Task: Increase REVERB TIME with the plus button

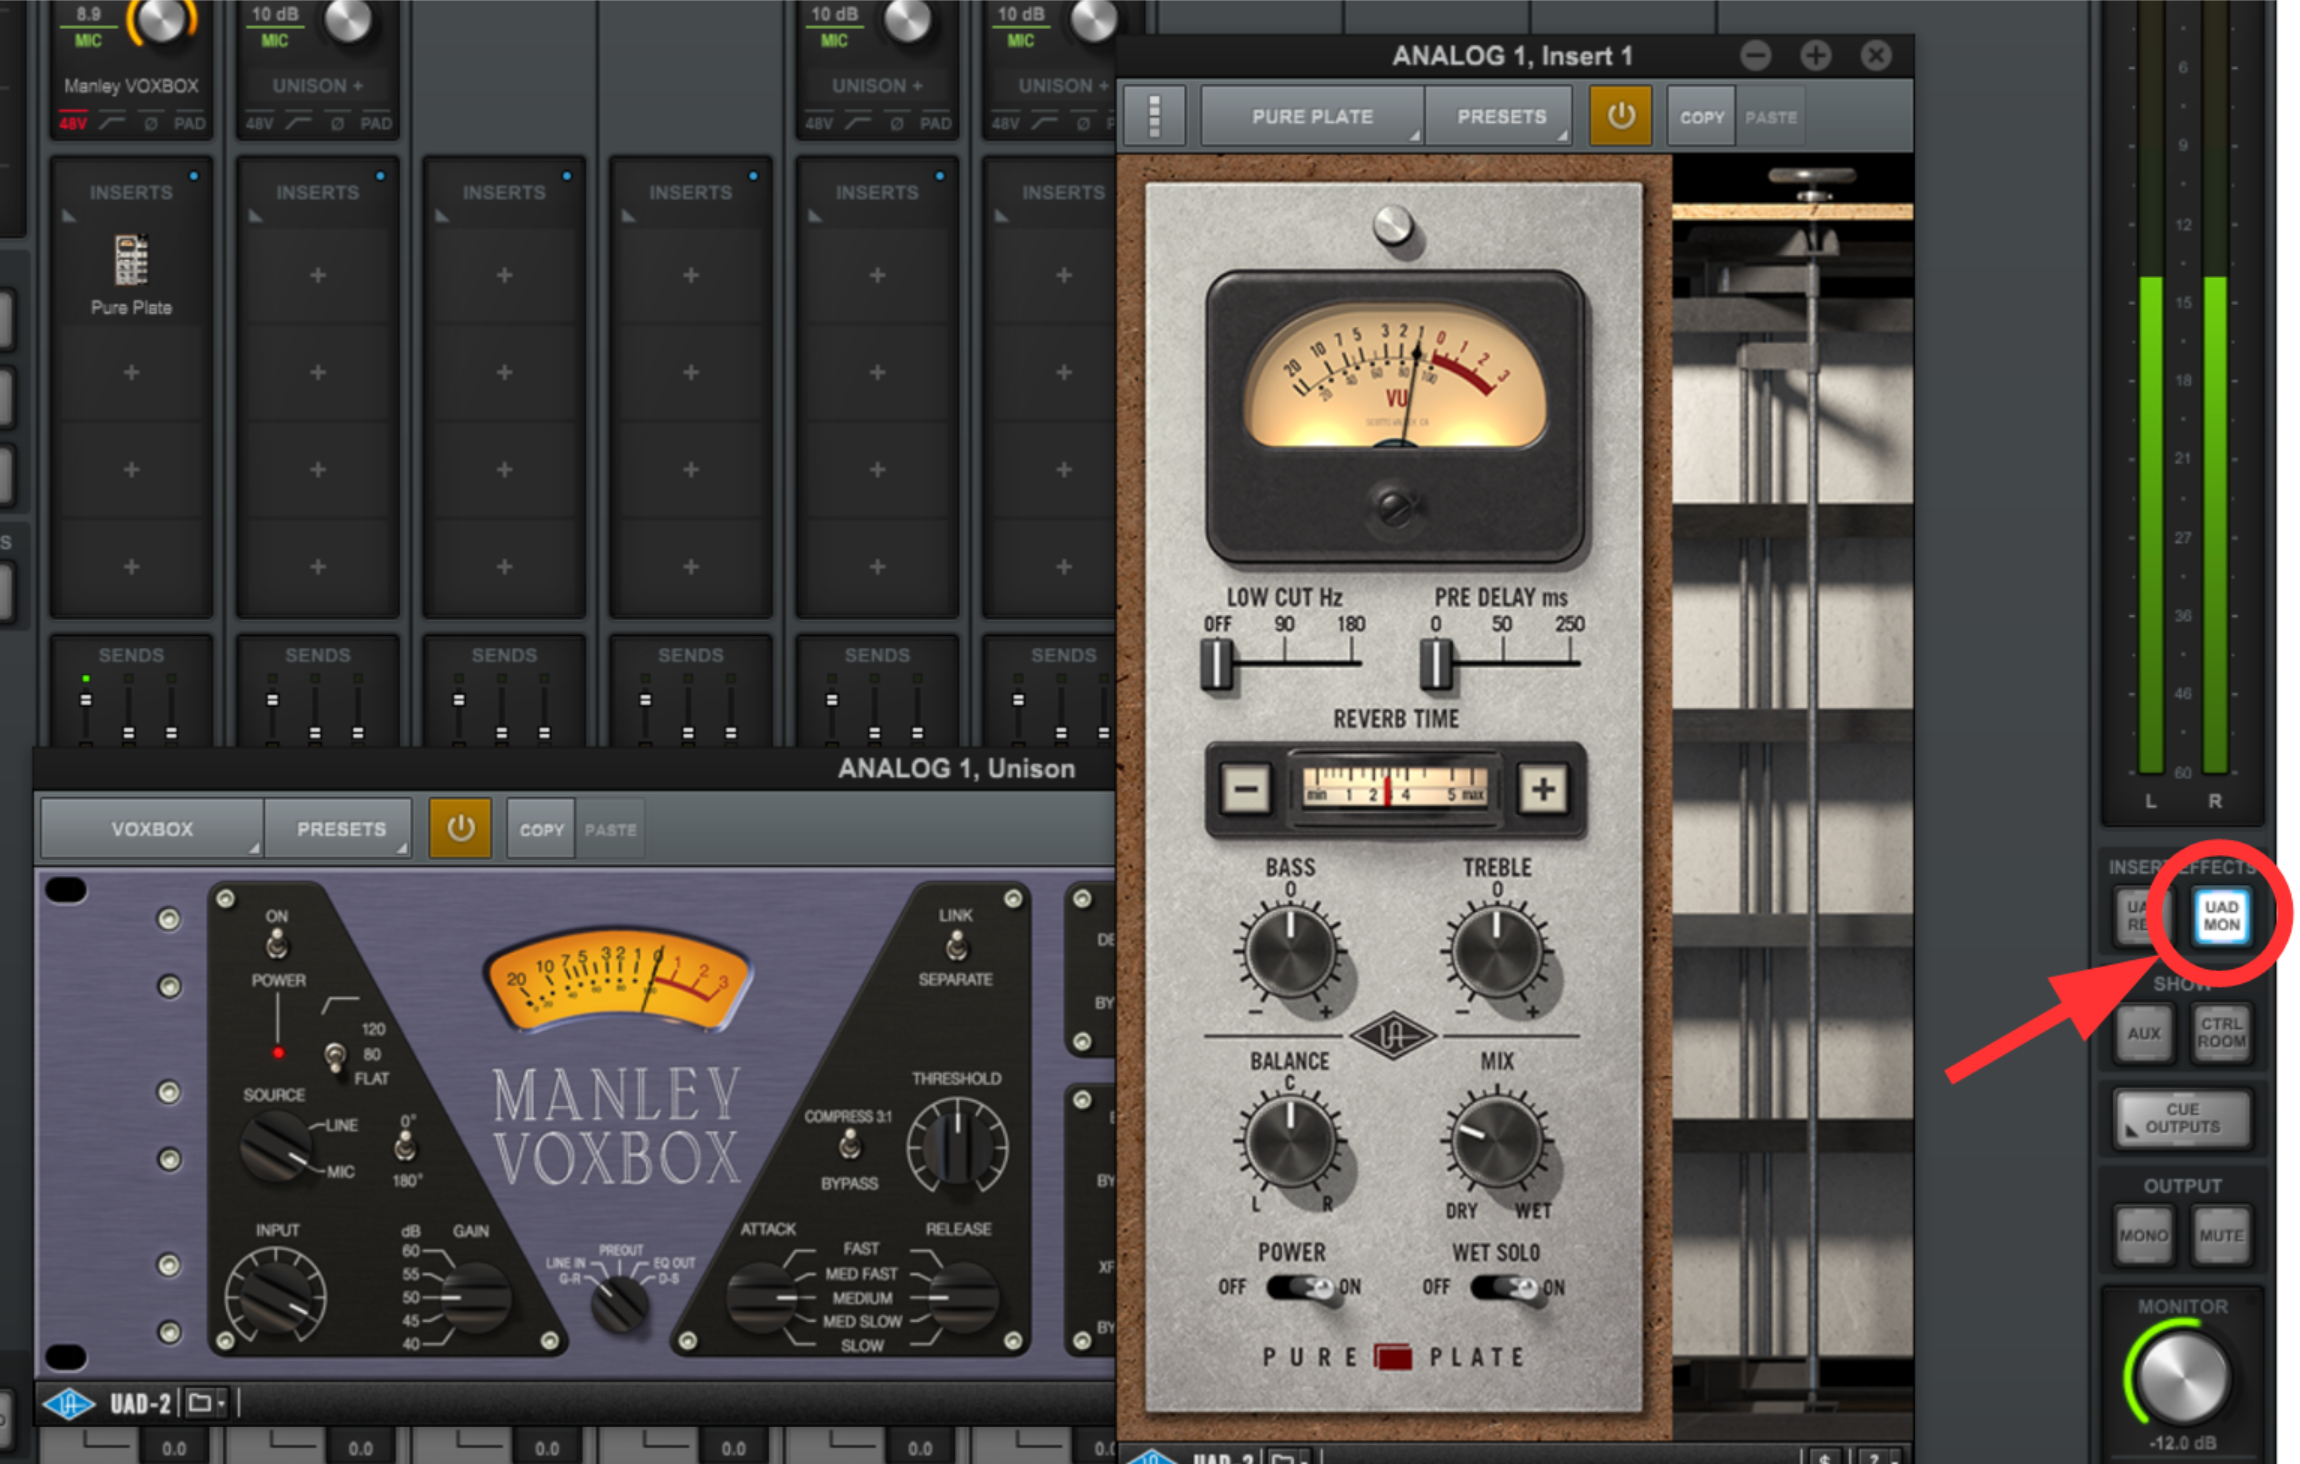Action: coord(1542,790)
